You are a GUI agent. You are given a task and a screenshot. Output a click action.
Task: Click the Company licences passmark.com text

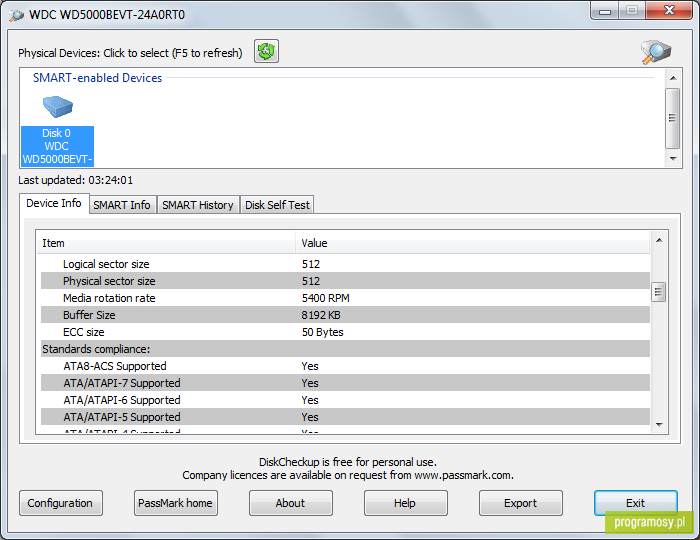[x=348, y=475]
